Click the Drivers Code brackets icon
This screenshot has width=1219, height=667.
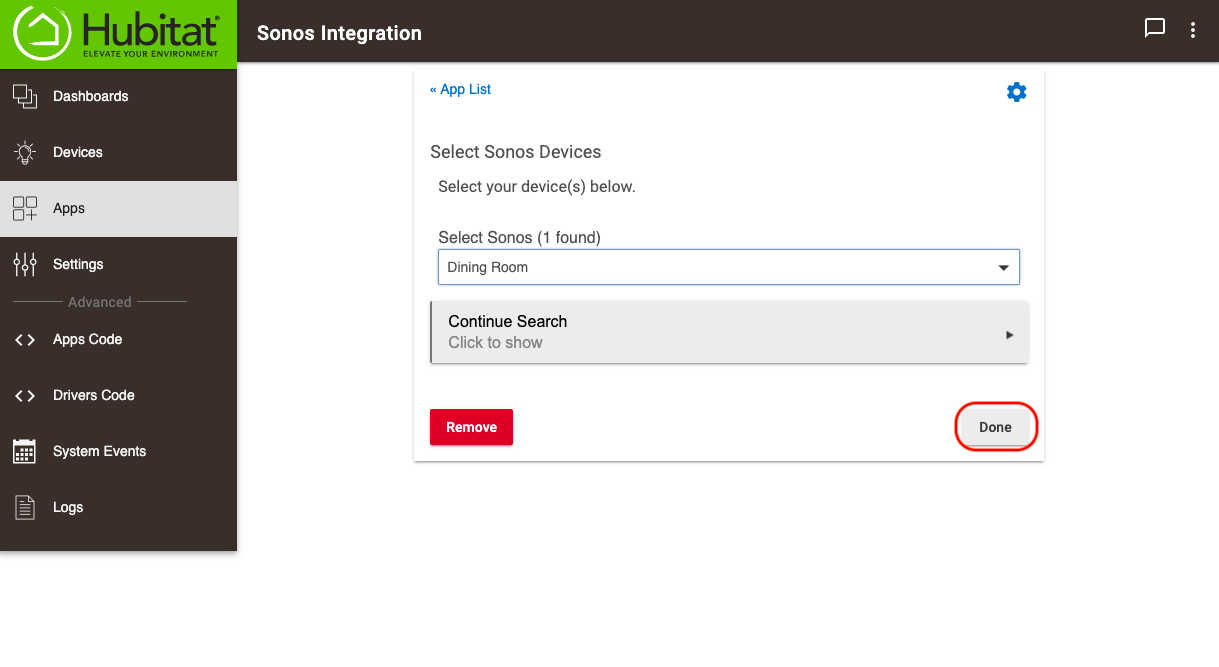pyautogui.click(x=25, y=396)
